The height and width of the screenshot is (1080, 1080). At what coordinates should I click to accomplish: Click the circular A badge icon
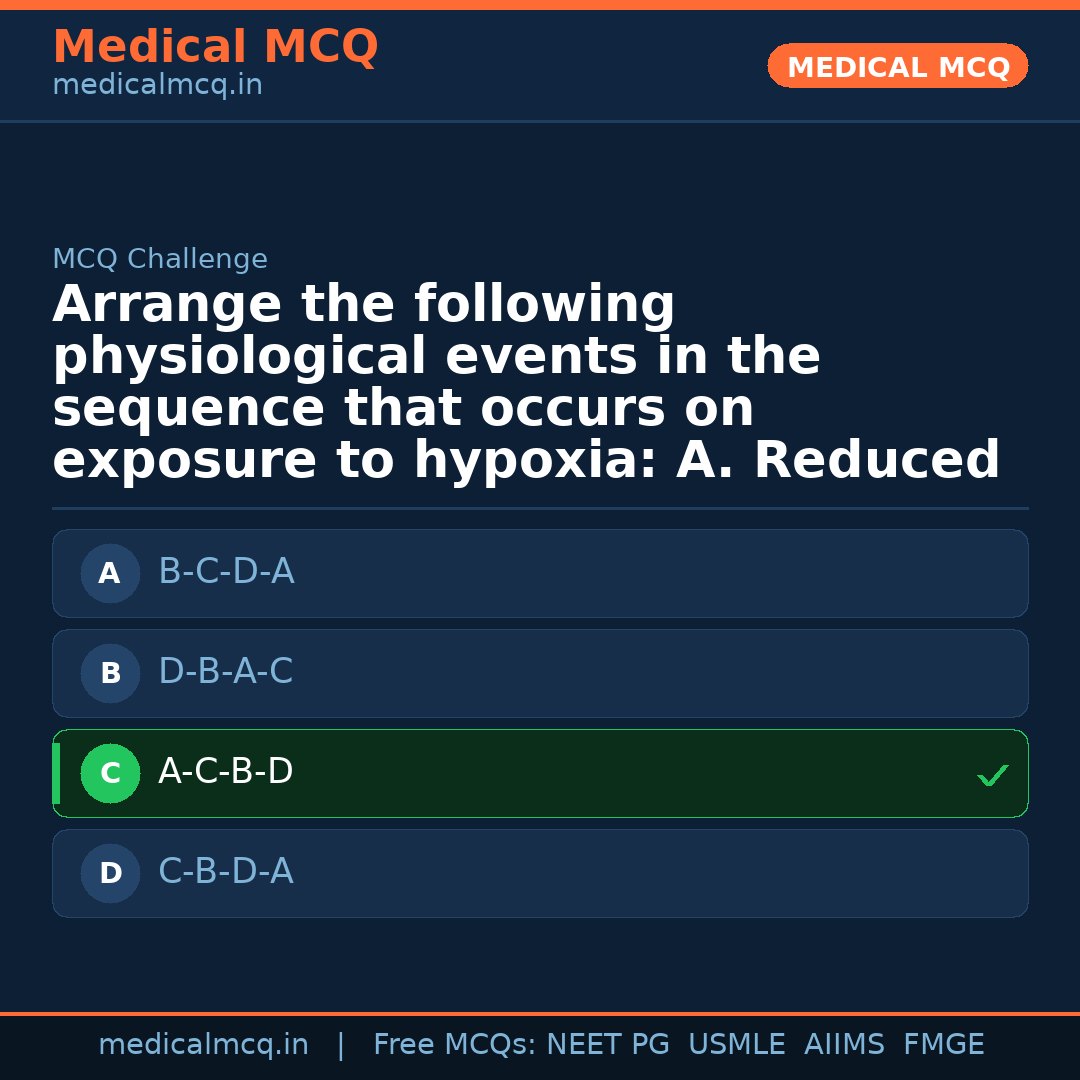pos(110,573)
